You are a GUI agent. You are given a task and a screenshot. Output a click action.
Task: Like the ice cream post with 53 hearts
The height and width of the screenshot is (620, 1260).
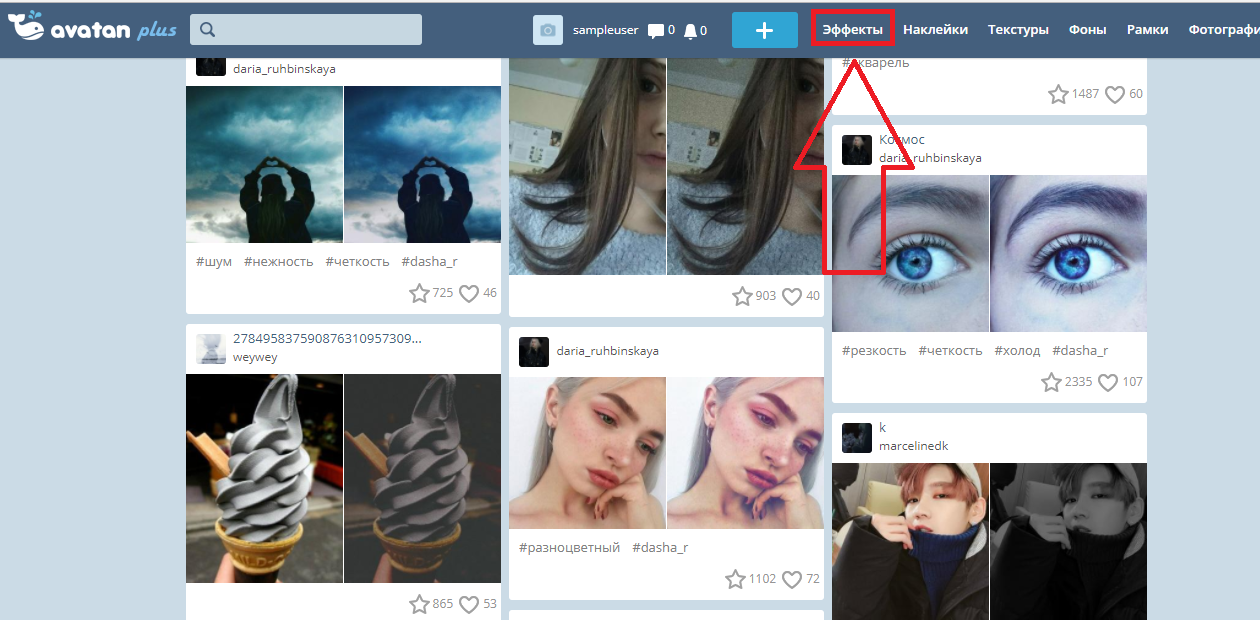468,604
